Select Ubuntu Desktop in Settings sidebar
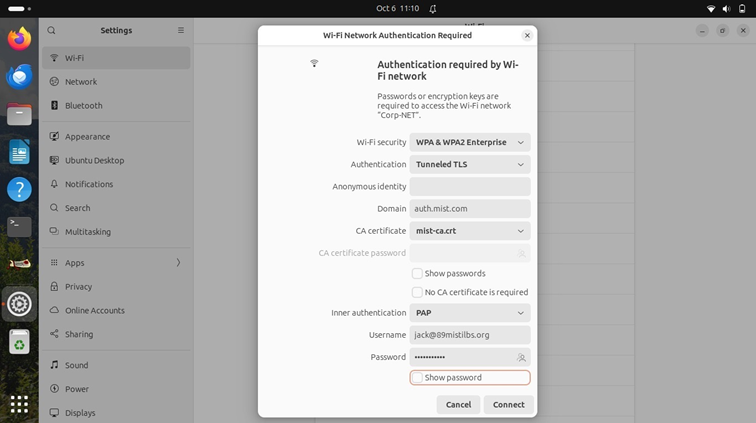 pos(116,161)
